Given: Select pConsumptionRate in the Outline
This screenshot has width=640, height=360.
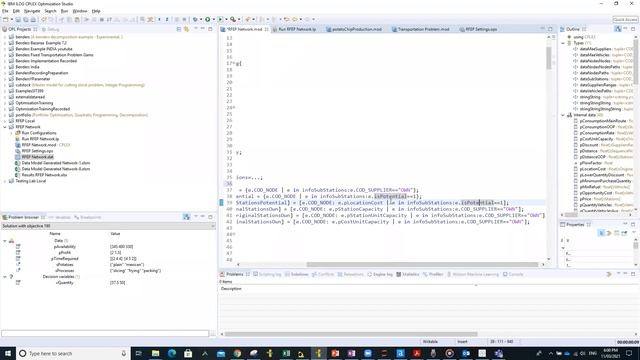Looking at the screenshot, I should point(597,133).
